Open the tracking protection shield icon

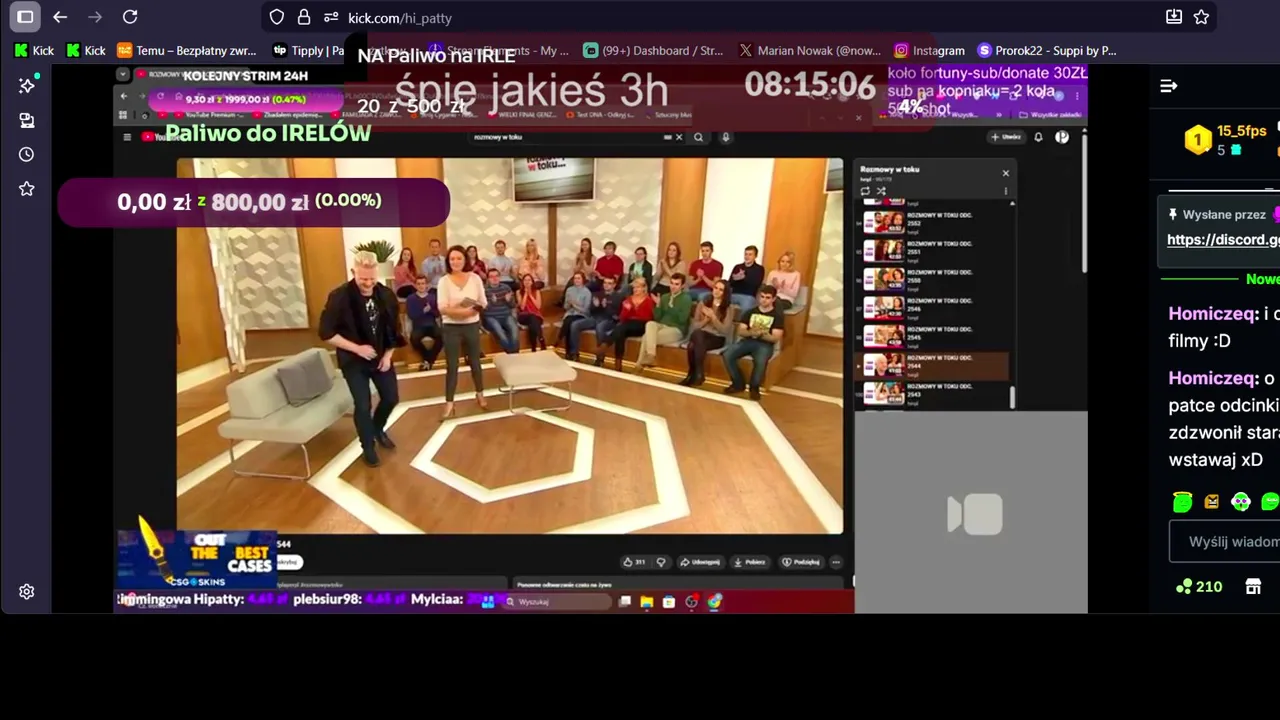click(277, 17)
